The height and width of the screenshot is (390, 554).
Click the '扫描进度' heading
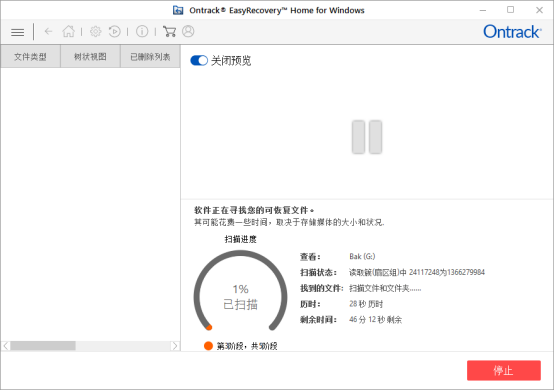click(x=241, y=239)
